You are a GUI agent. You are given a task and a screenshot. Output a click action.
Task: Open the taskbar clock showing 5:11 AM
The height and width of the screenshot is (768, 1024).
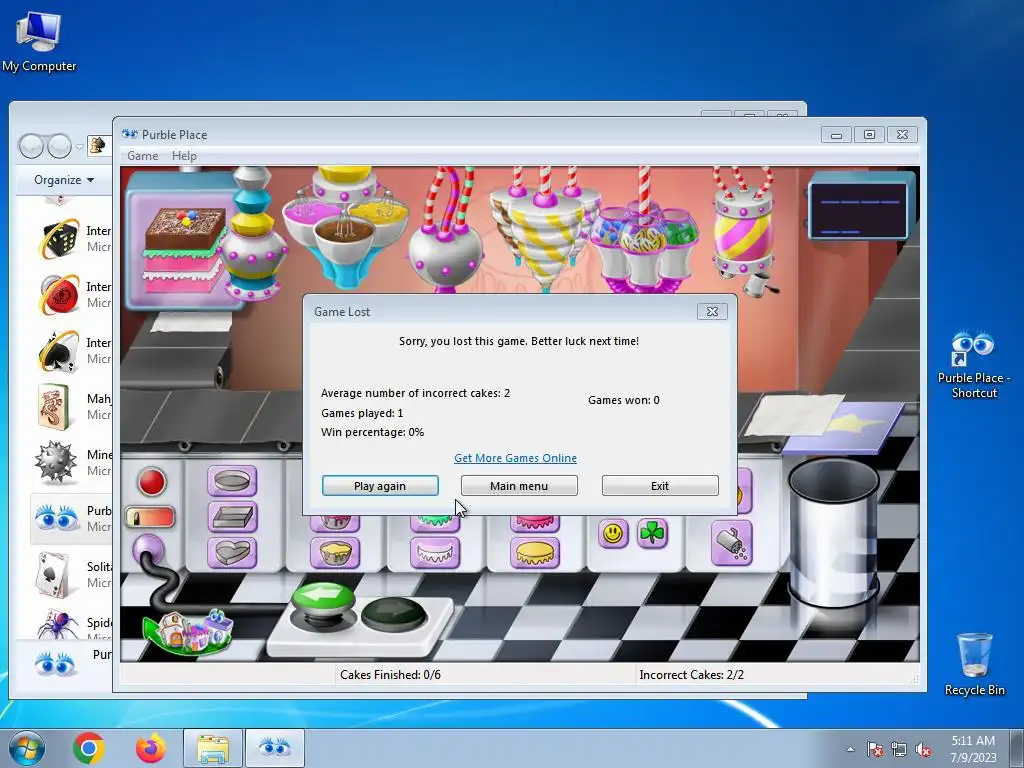[973, 749]
